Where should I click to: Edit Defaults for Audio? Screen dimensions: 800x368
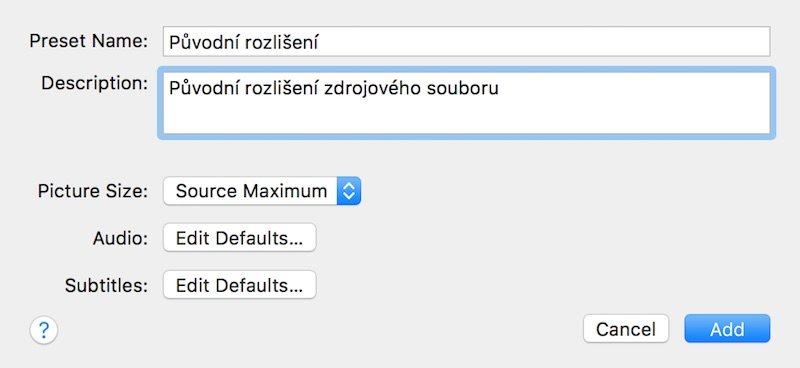[240, 238]
